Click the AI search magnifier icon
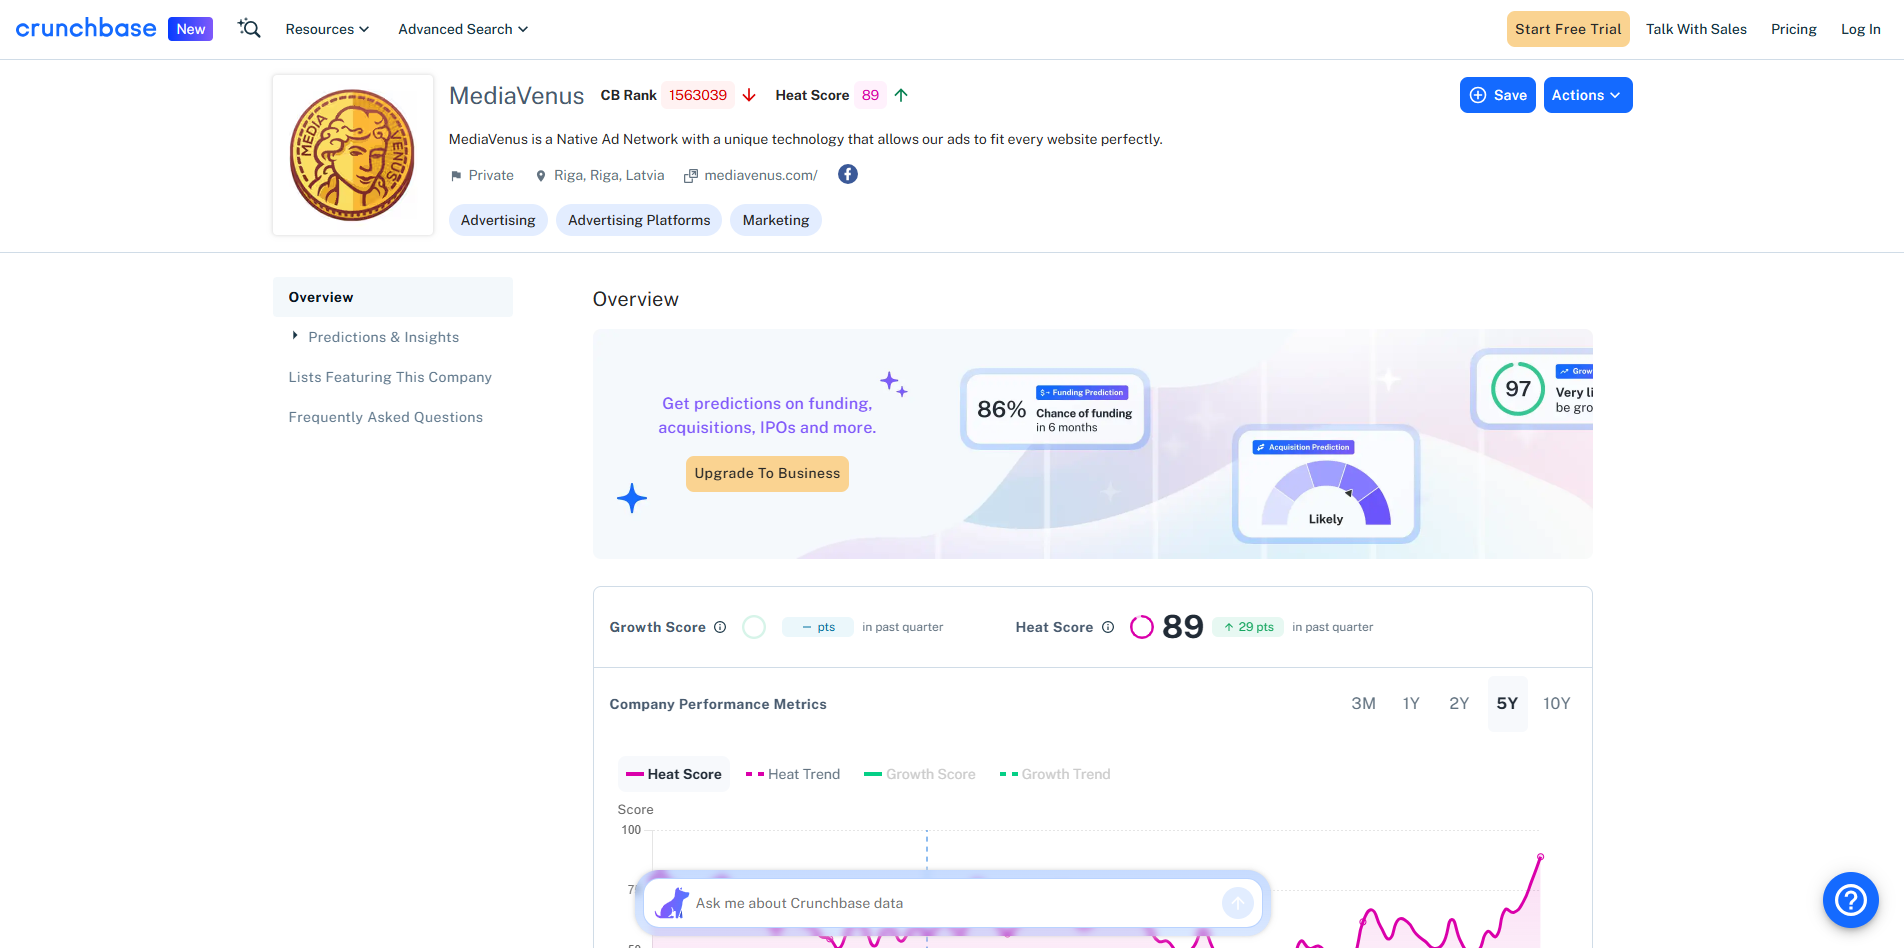The height and width of the screenshot is (948, 1904). 249,29
